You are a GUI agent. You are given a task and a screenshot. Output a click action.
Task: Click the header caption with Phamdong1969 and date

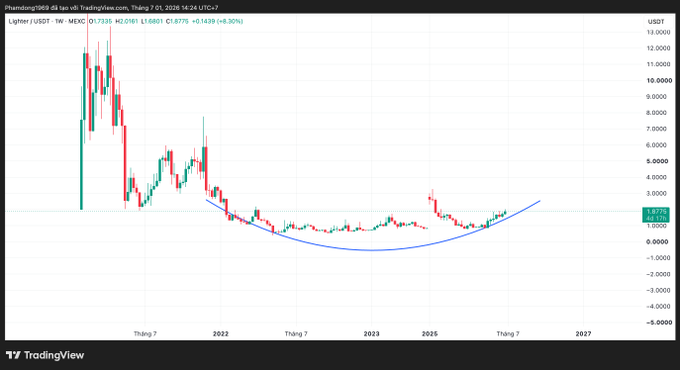[x=111, y=8]
